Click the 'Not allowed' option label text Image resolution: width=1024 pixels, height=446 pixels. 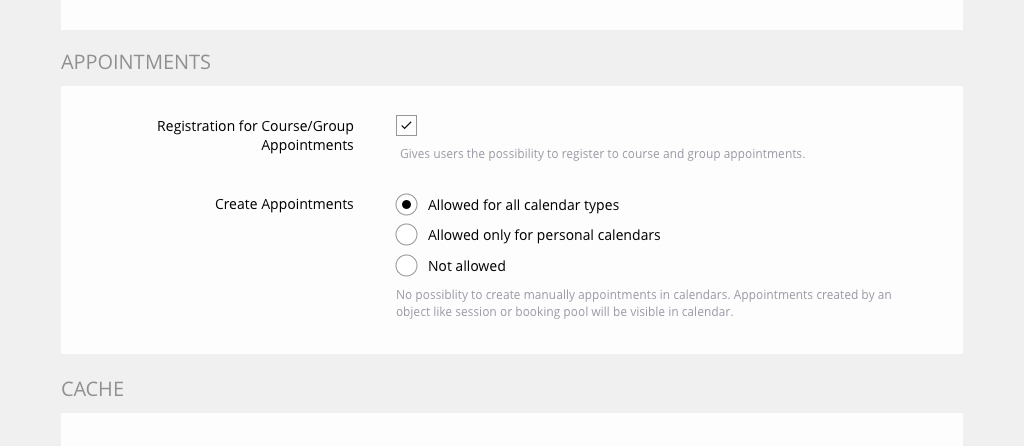[x=467, y=266]
